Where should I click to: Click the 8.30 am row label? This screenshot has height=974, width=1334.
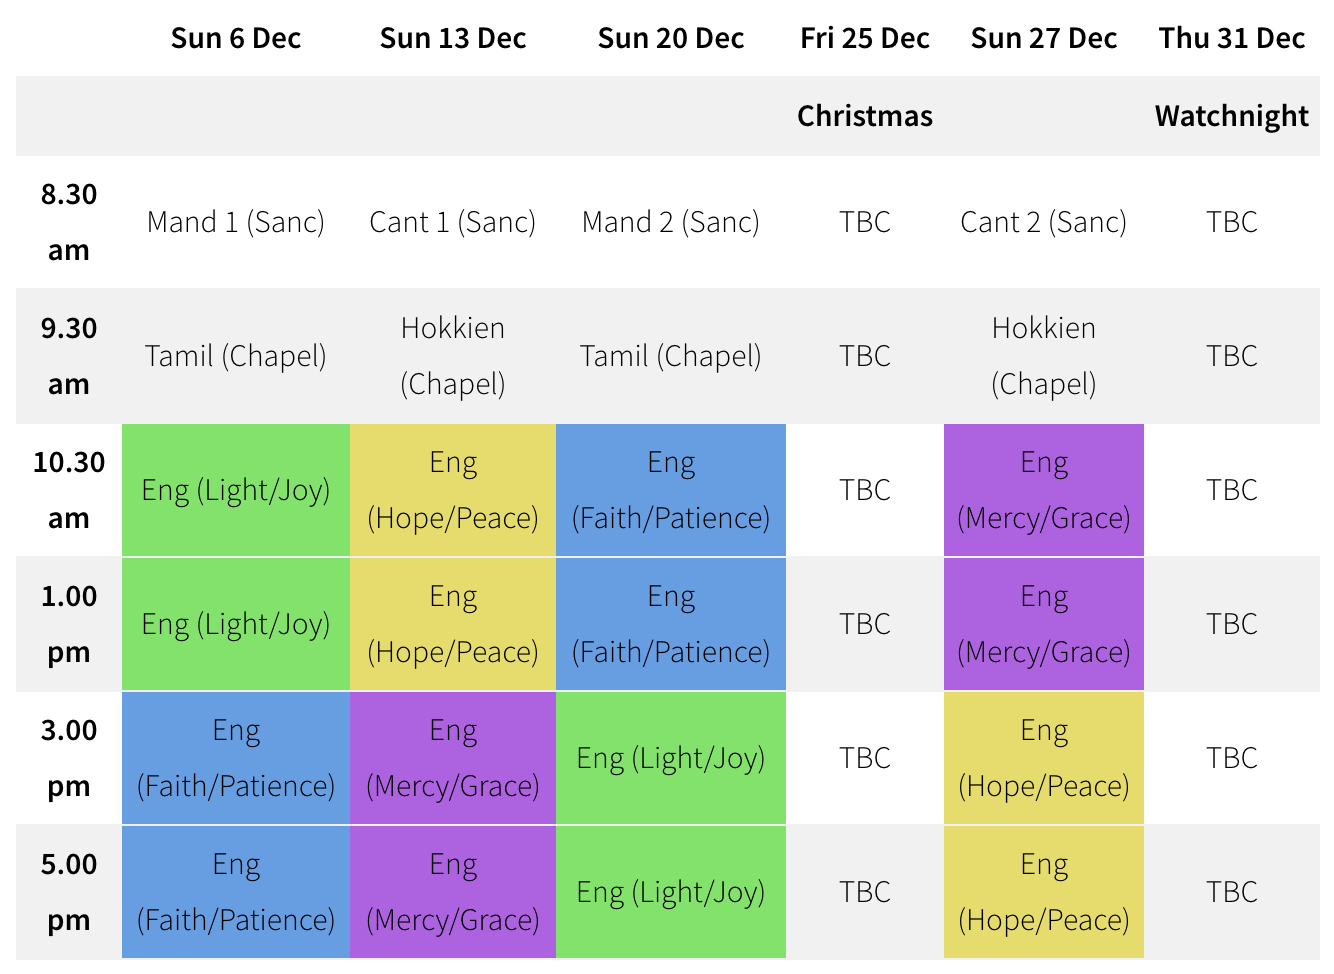click(x=69, y=222)
